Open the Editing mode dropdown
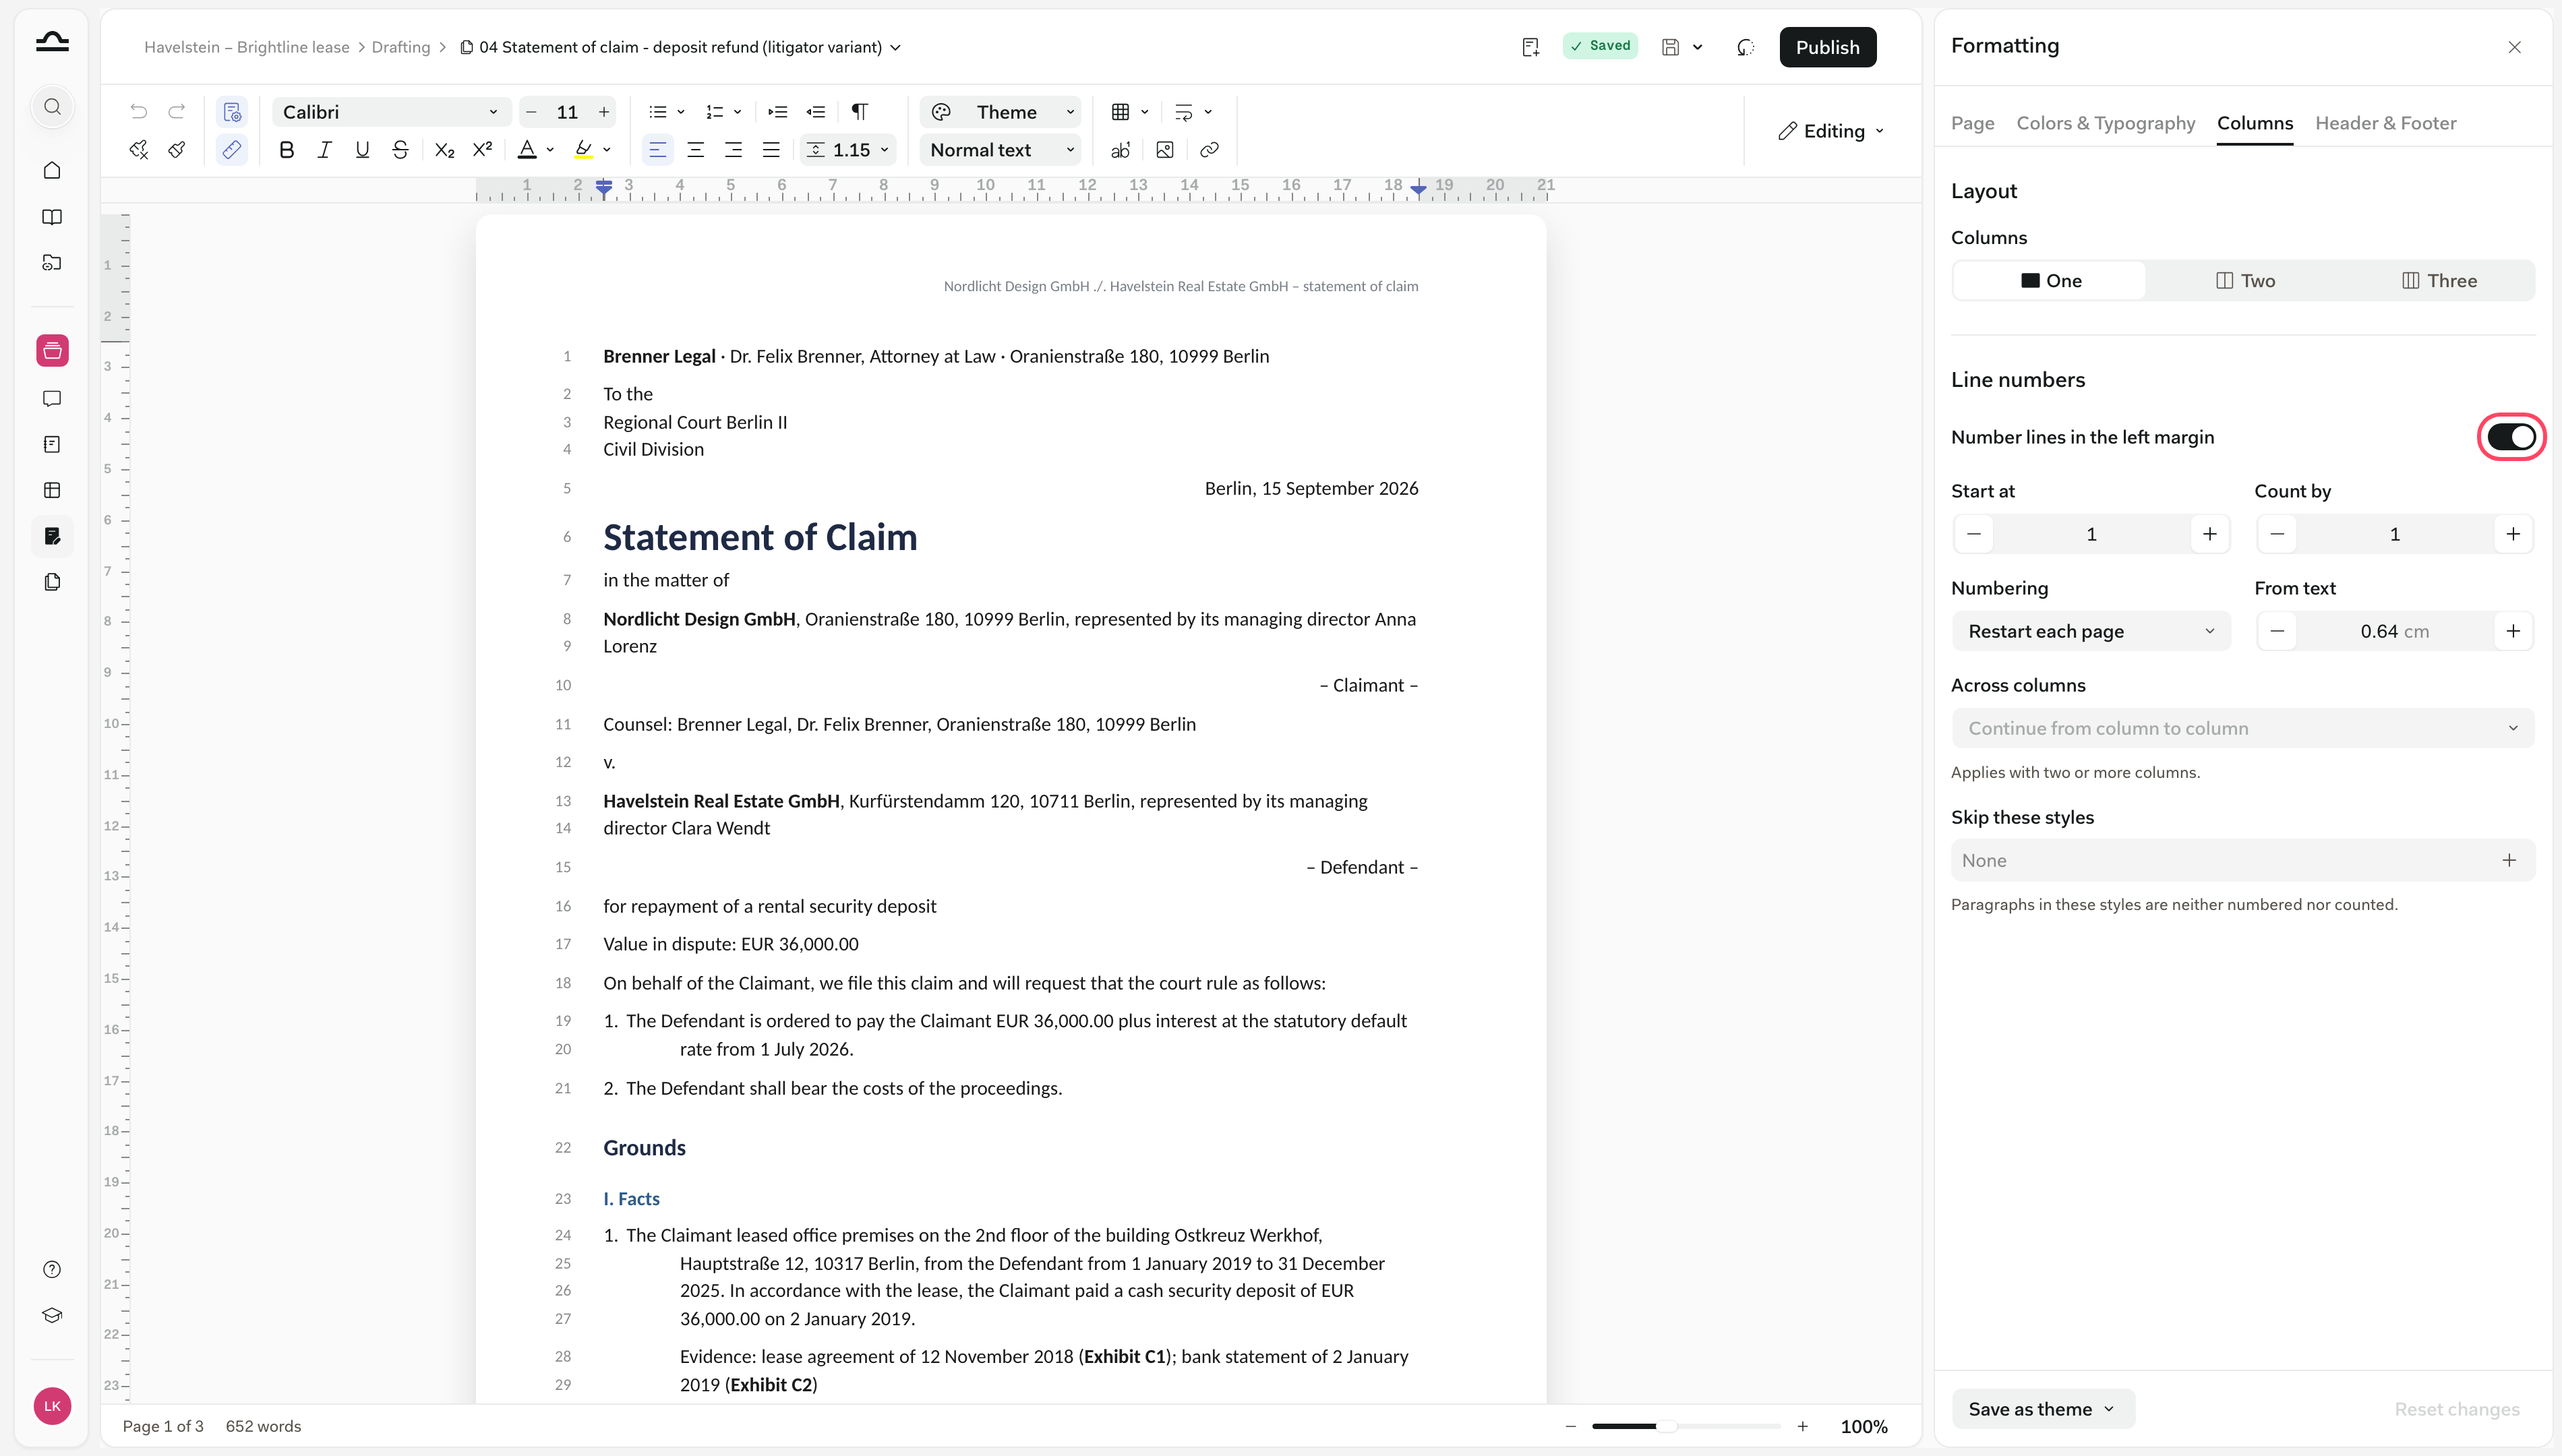Image resolution: width=2562 pixels, height=1456 pixels. point(1831,131)
